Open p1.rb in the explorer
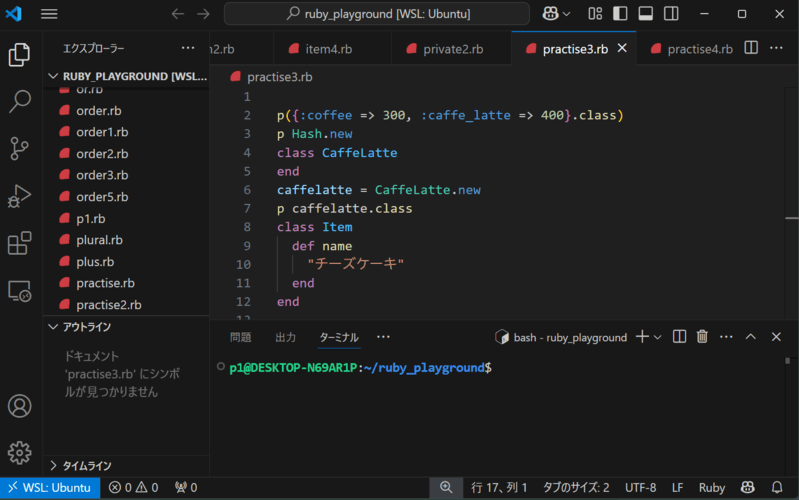799x500 pixels. (127, 219)
